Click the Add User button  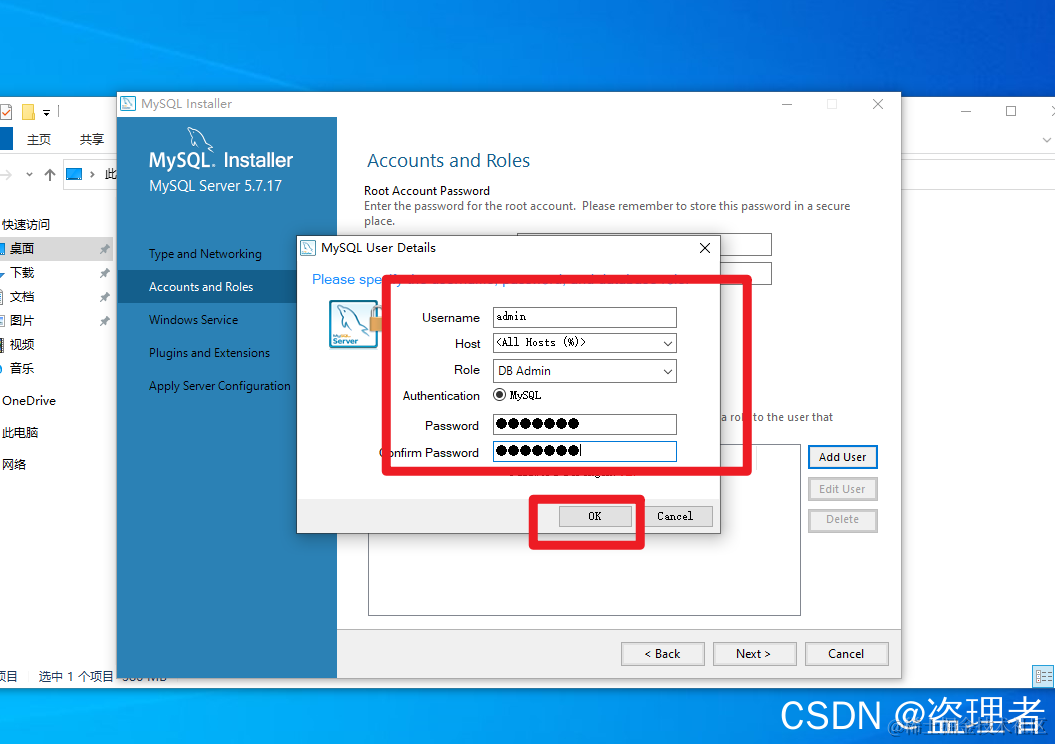pyautogui.click(x=842, y=457)
